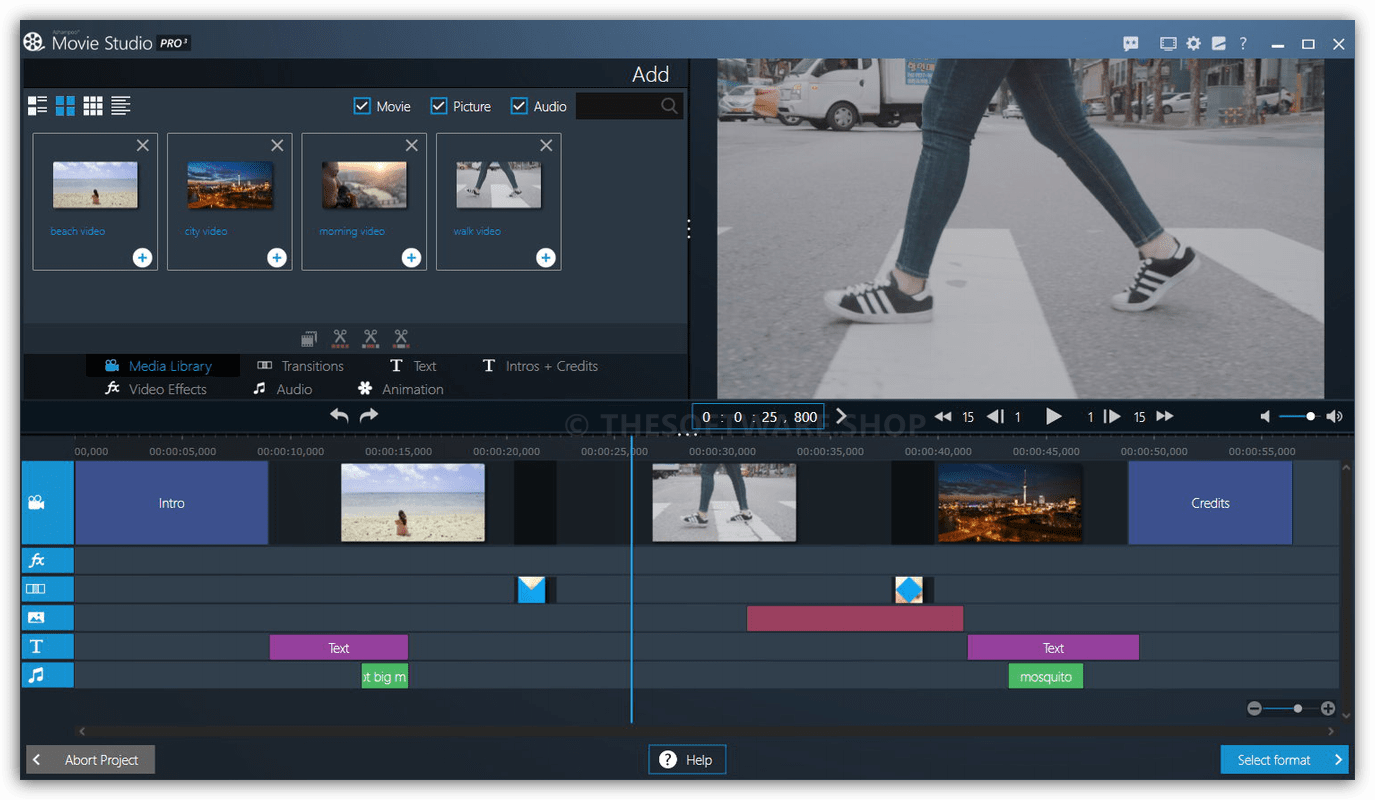
Task: Uncheck the Movie filter checkbox
Action: coord(361,105)
